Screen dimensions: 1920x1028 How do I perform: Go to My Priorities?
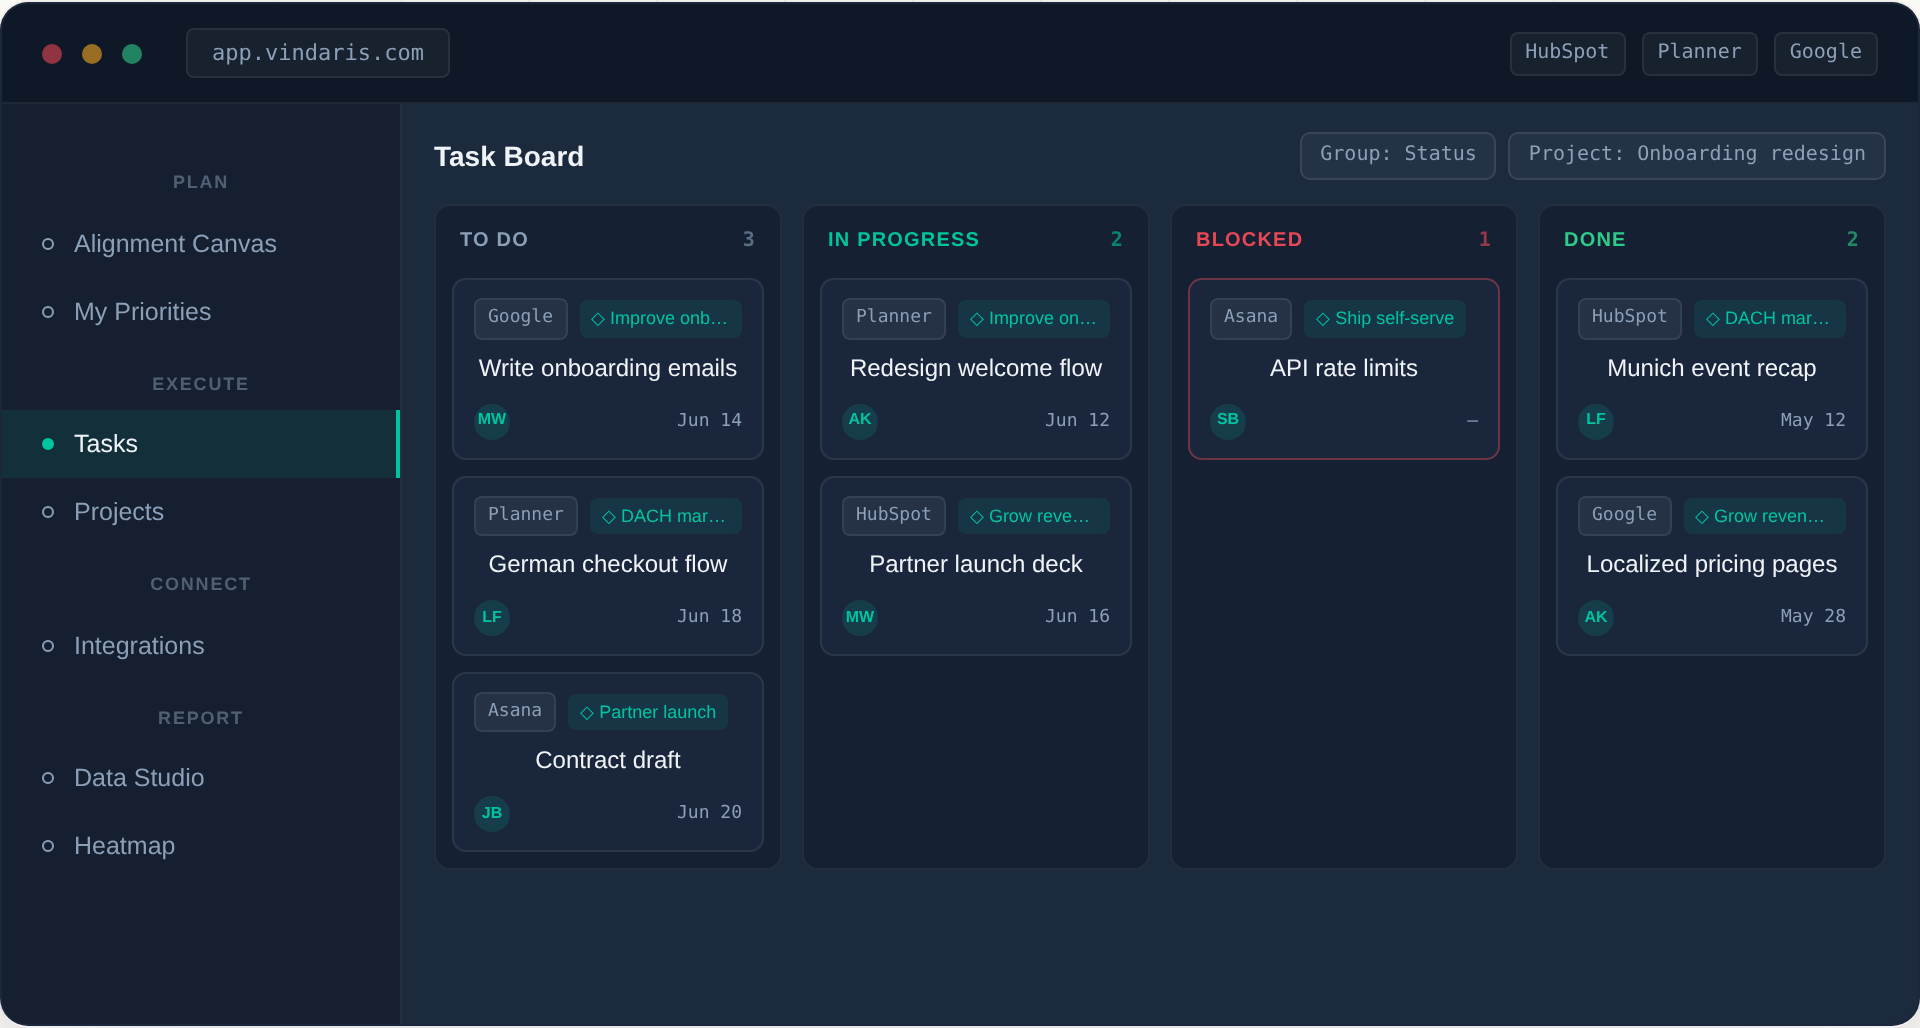(200, 312)
